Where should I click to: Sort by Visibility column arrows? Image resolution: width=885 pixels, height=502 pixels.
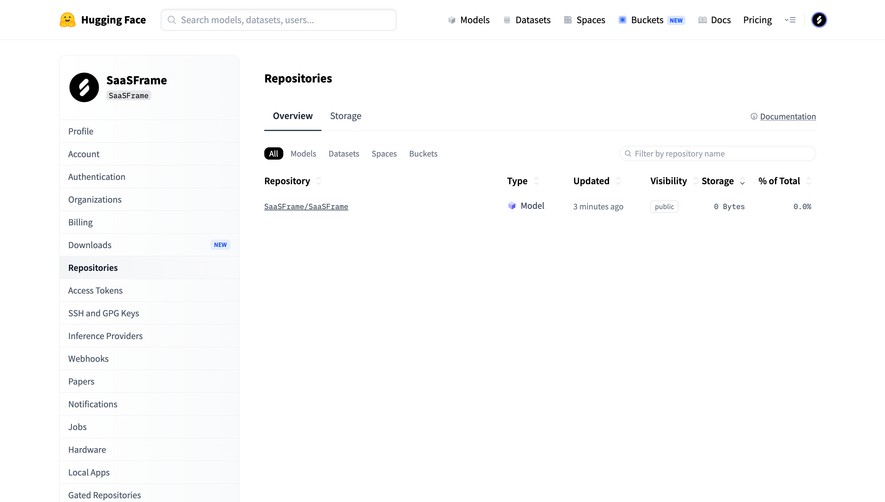695,181
